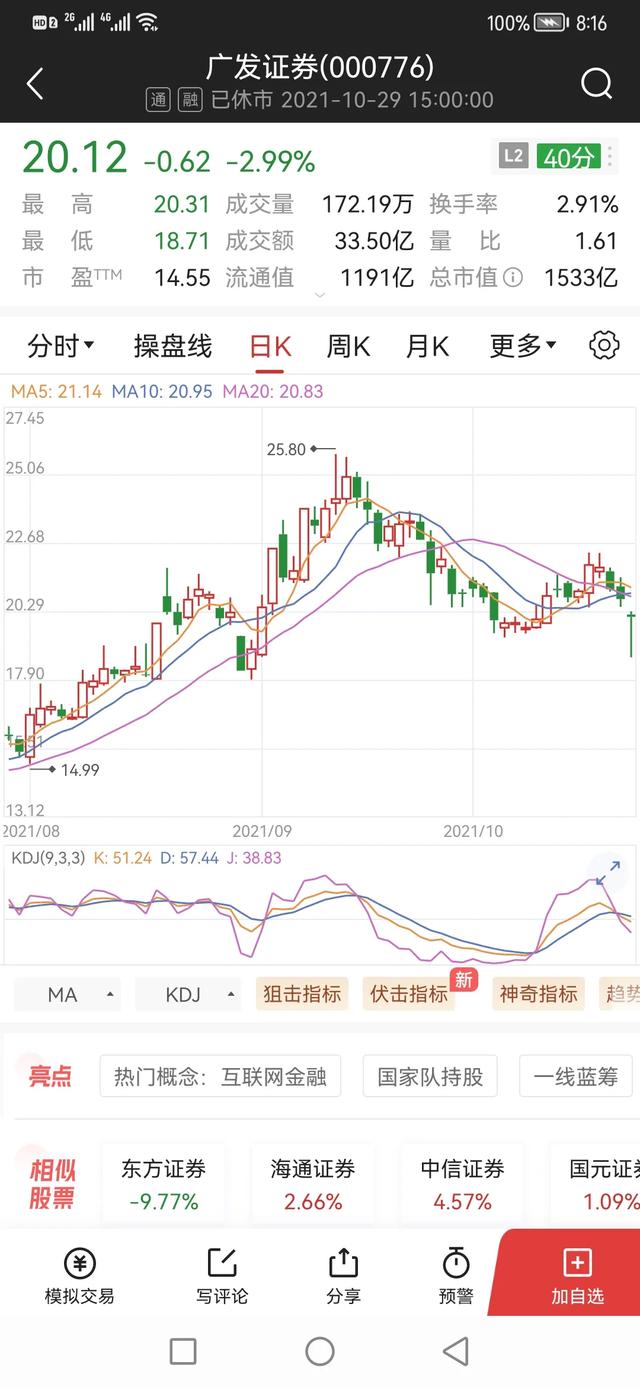640x1387 pixels.
Task: Tap the share icon
Action: [343, 1264]
